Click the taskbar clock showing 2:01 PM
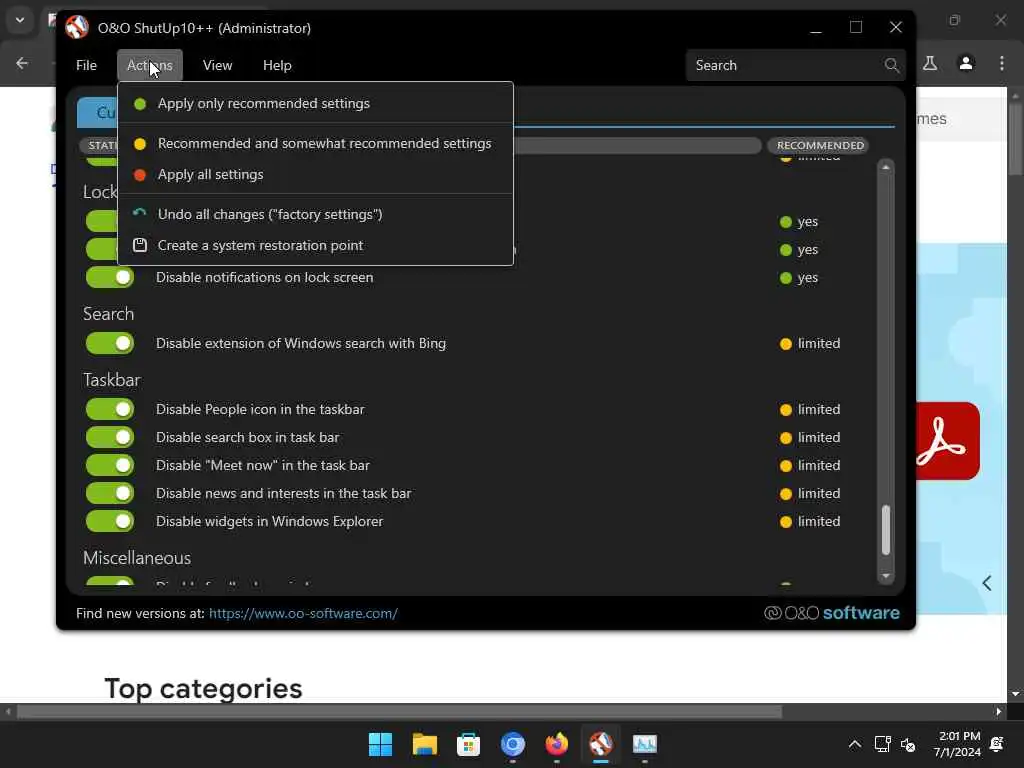The image size is (1024, 768). pos(957,744)
